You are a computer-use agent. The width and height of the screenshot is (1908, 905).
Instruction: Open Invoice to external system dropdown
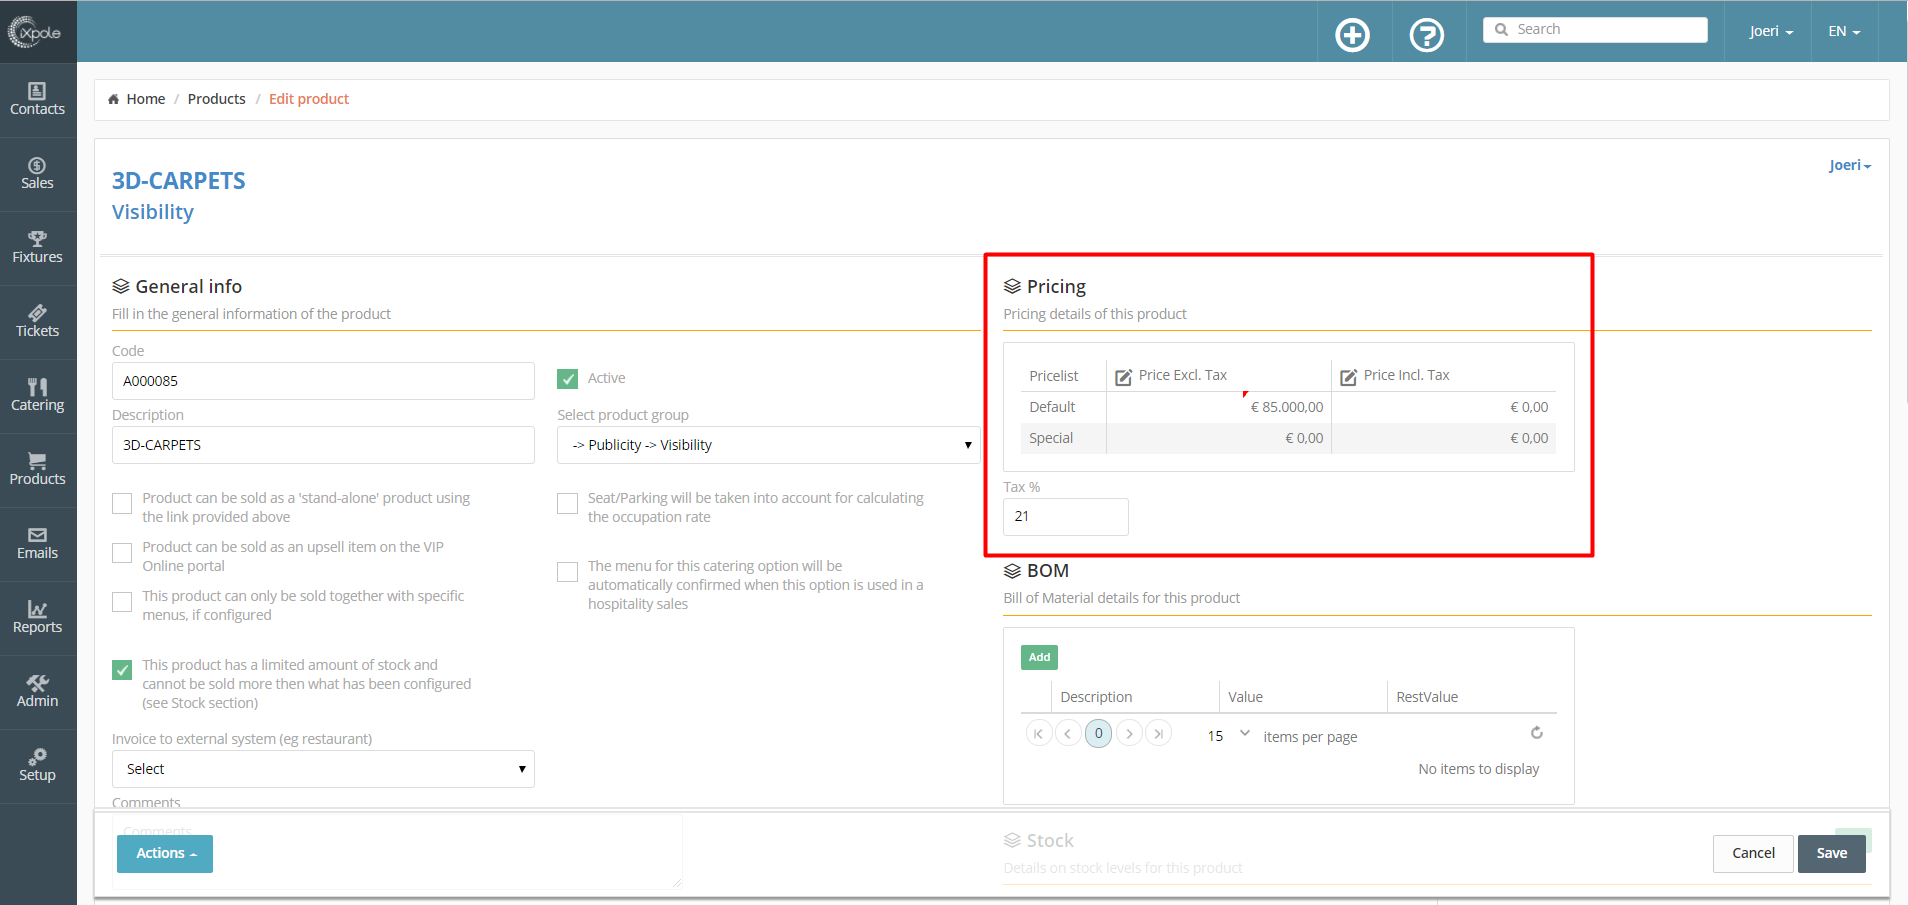click(x=323, y=769)
